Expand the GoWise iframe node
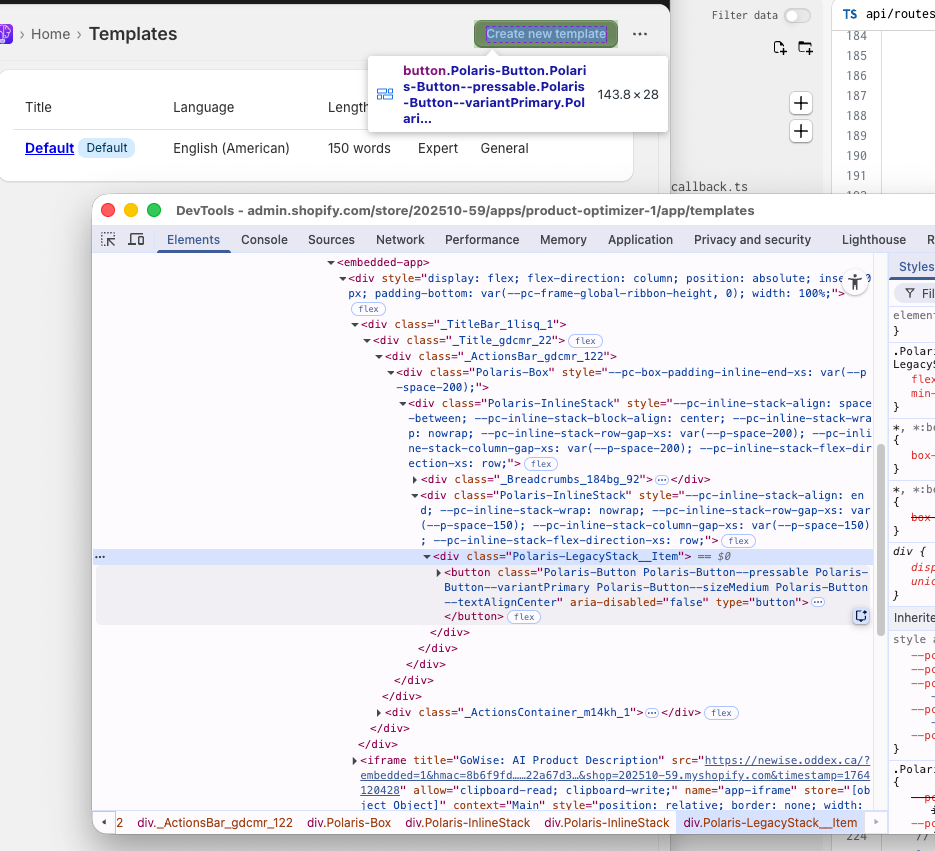Screen dimensions: 935x851 pyautogui.click(x=354, y=760)
